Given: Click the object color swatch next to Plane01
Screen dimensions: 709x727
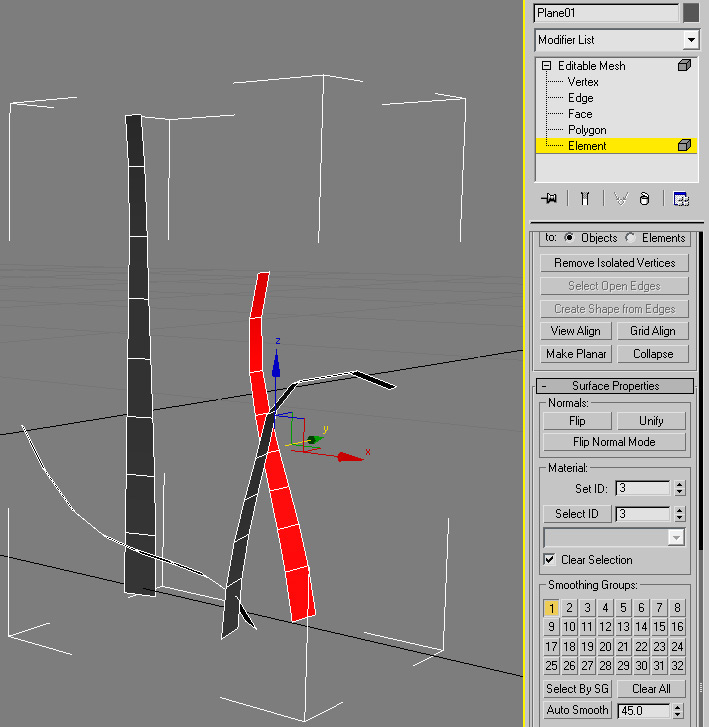Looking at the screenshot, I should pyautogui.click(x=690, y=13).
